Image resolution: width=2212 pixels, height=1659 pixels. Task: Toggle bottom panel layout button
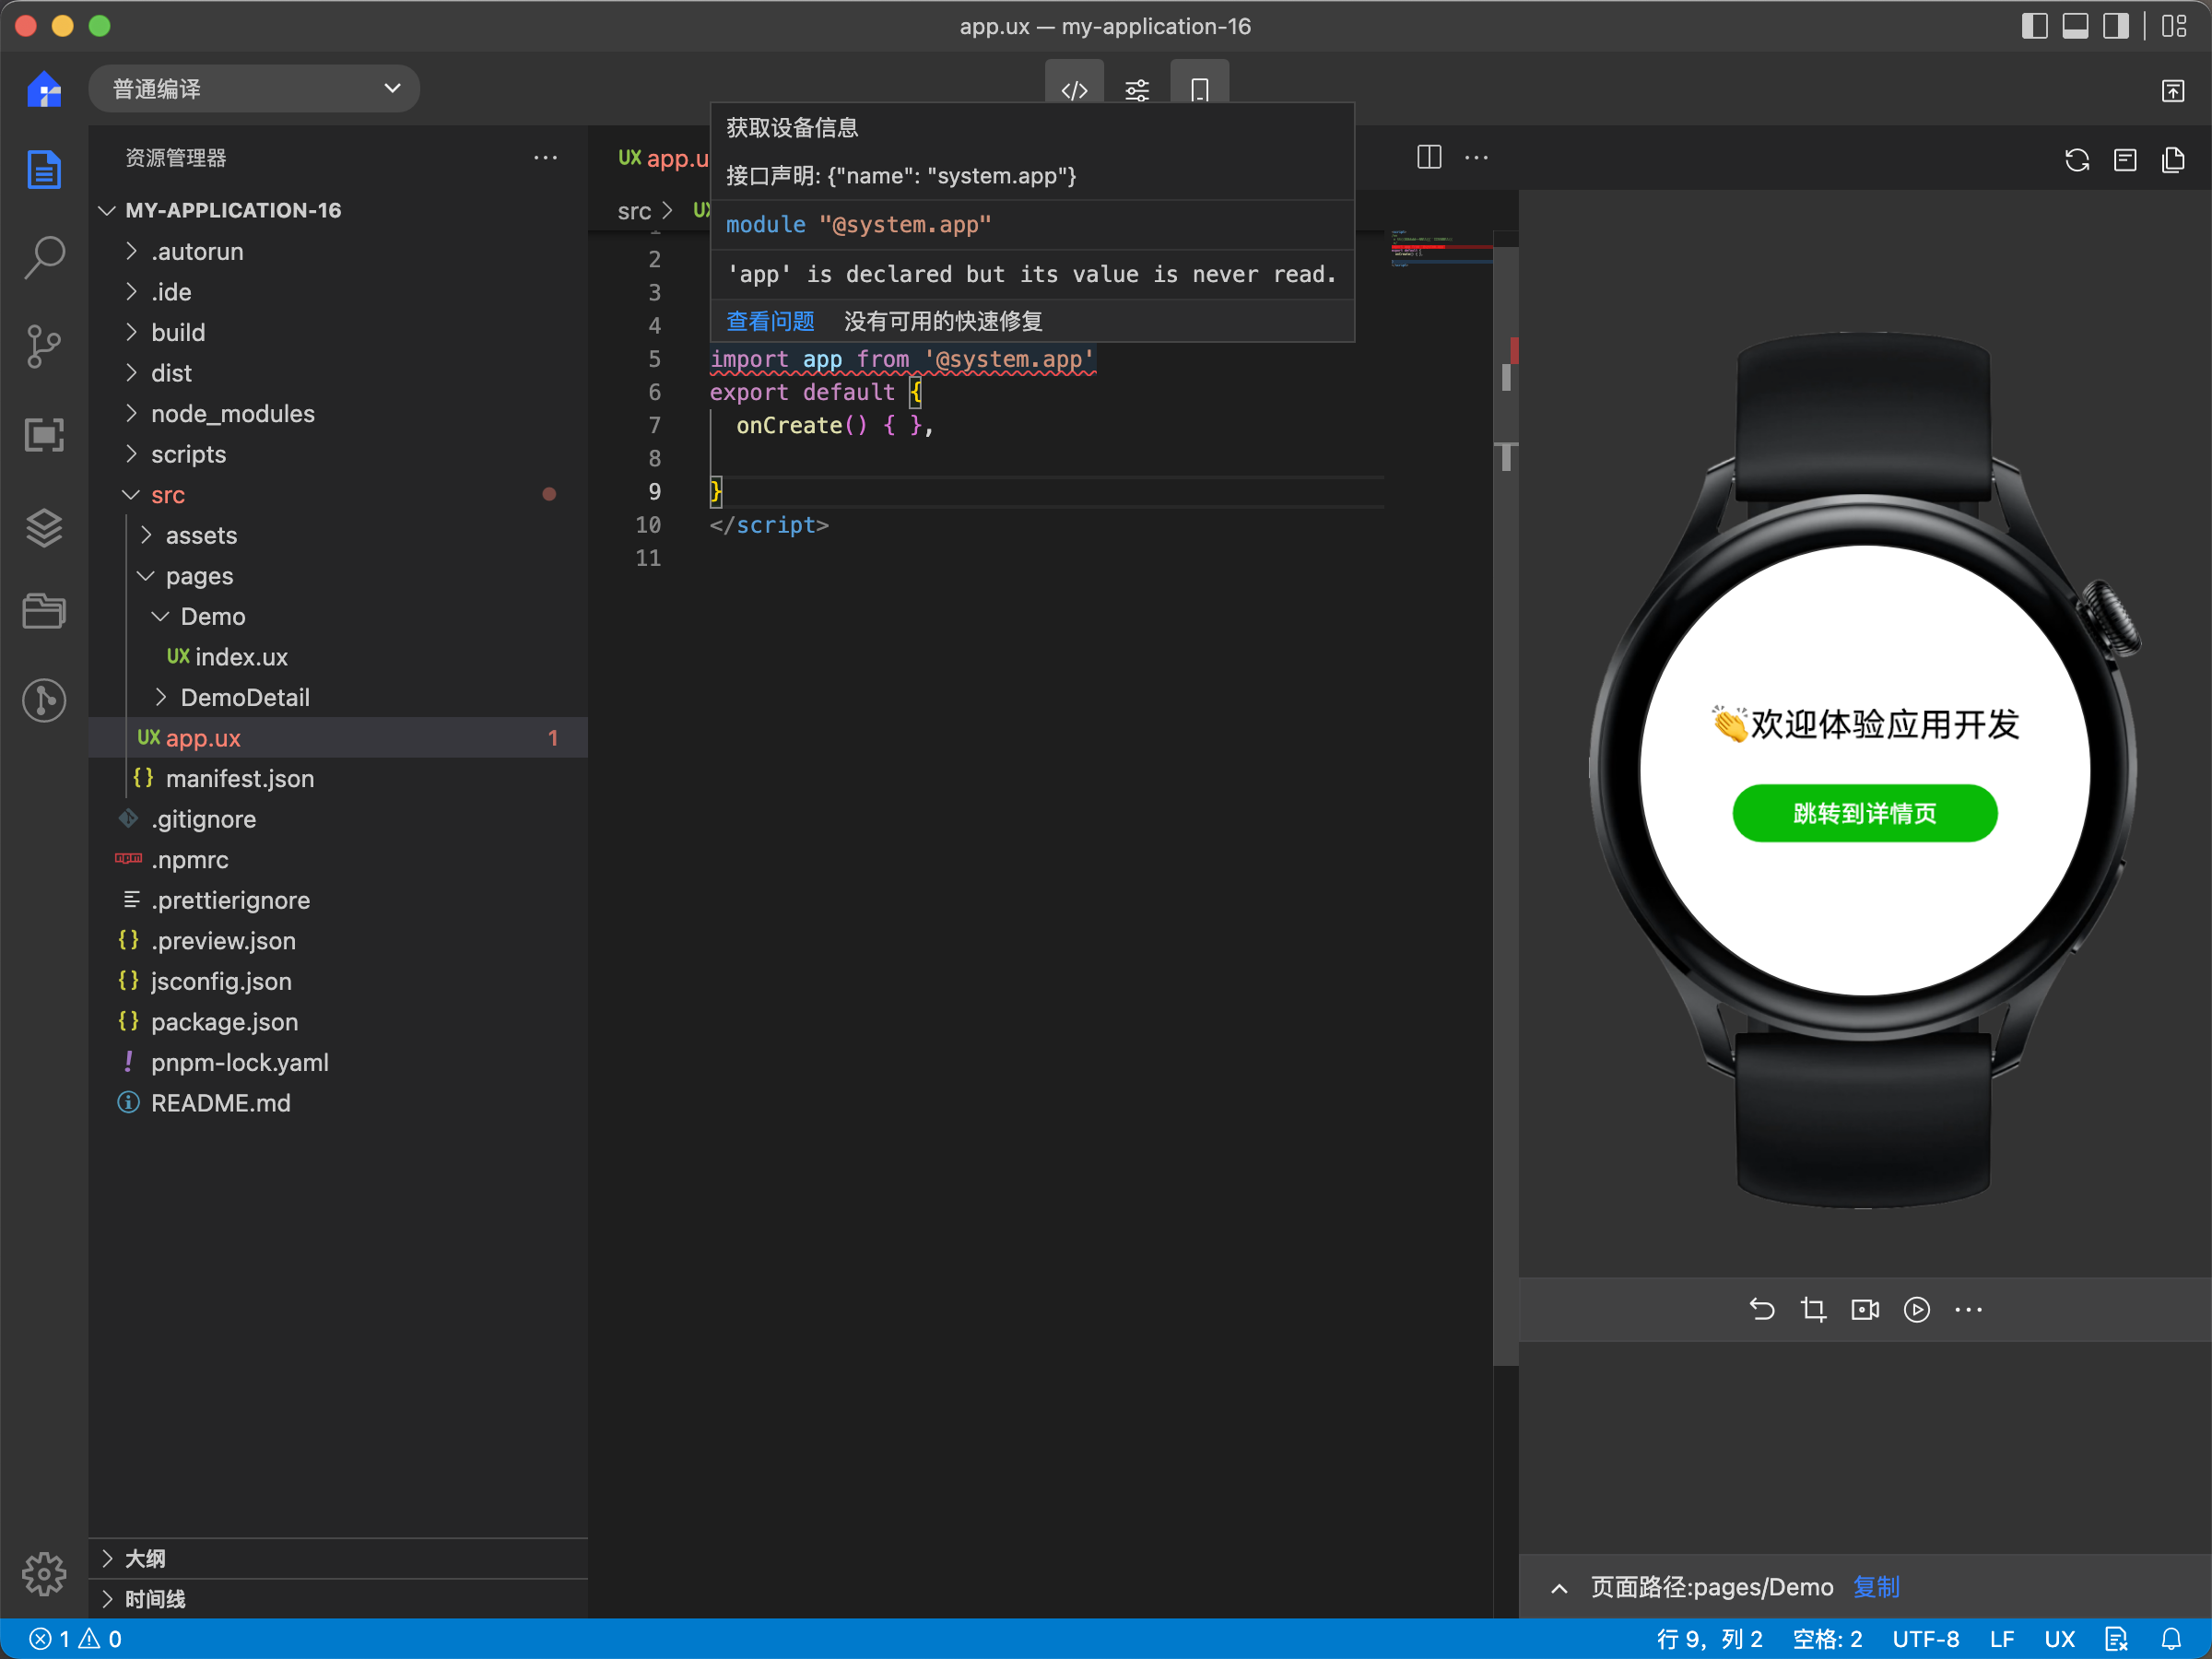(x=2075, y=26)
